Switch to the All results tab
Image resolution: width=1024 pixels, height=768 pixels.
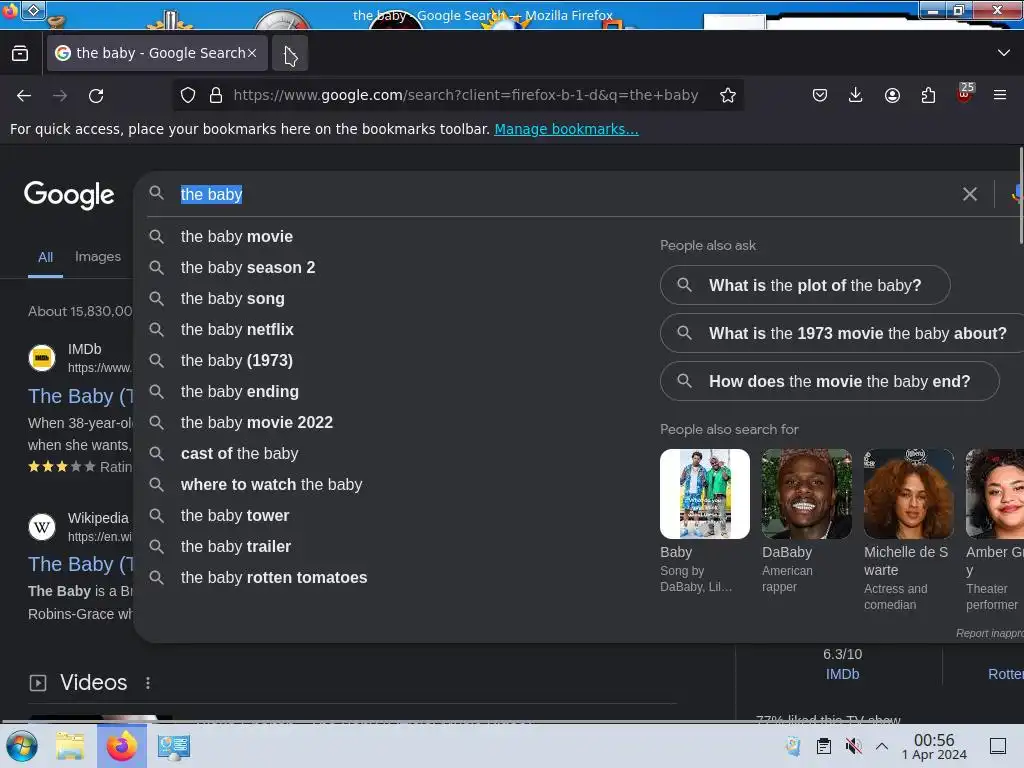click(x=45, y=257)
